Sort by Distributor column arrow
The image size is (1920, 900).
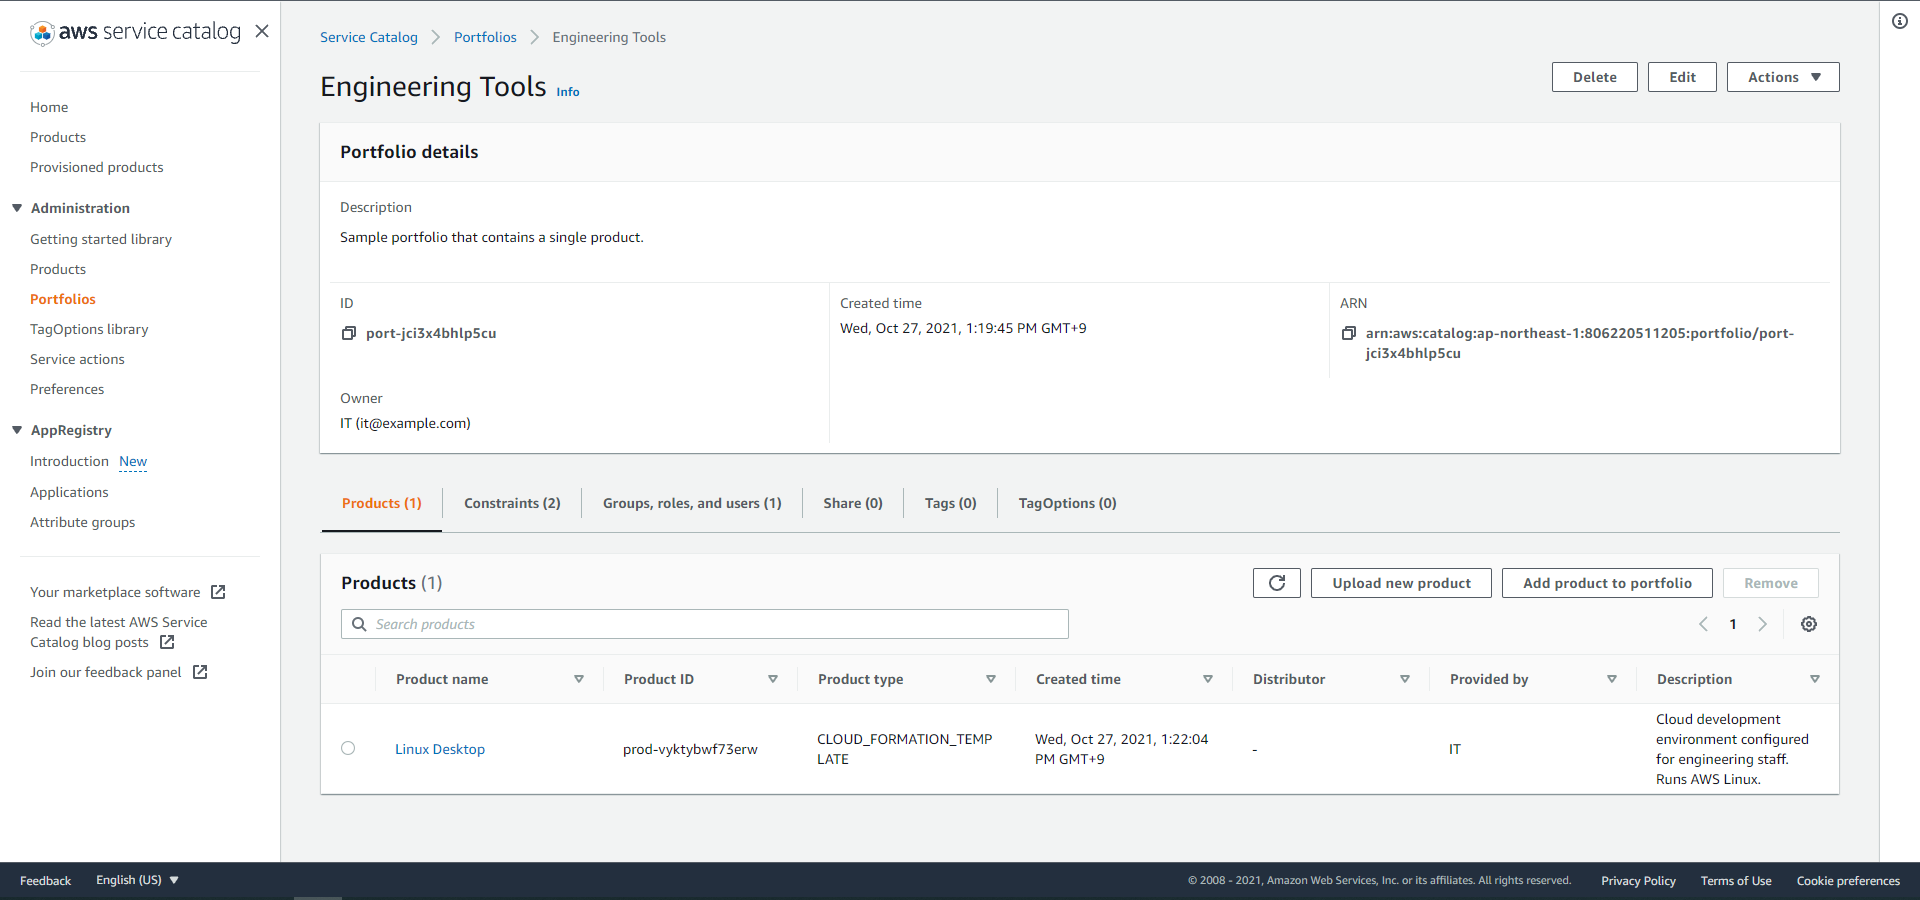point(1405,679)
